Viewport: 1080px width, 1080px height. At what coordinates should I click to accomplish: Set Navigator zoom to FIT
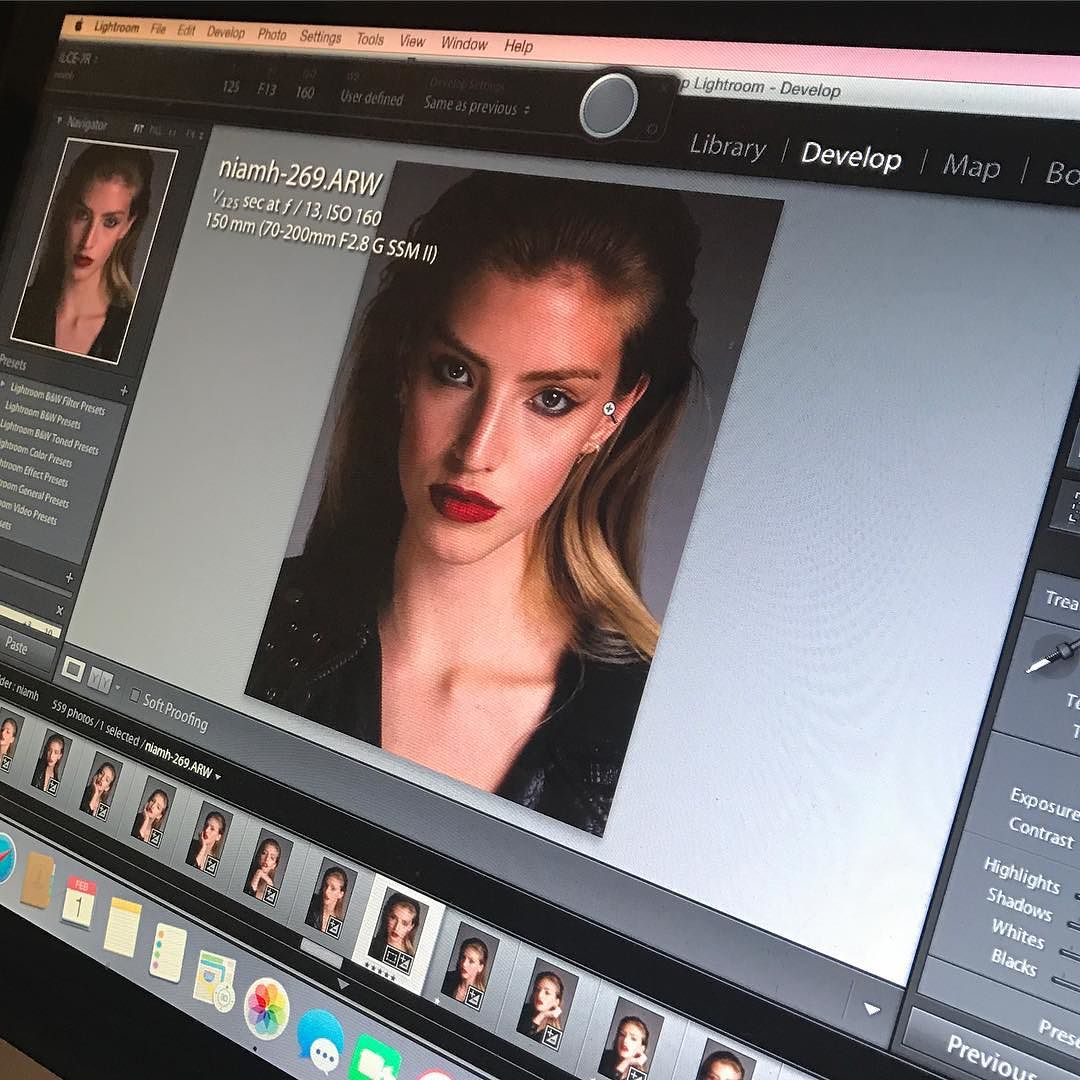(x=138, y=129)
